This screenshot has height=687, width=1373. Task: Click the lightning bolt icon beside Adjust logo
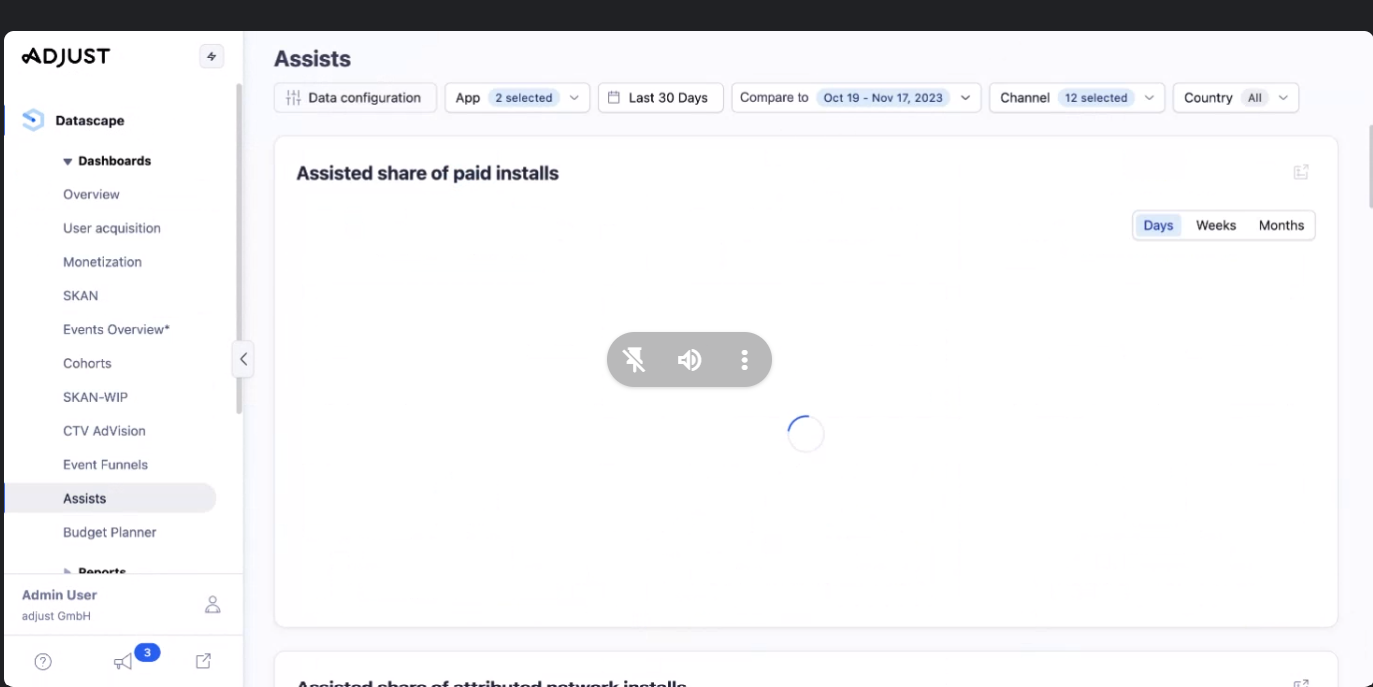click(x=211, y=57)
